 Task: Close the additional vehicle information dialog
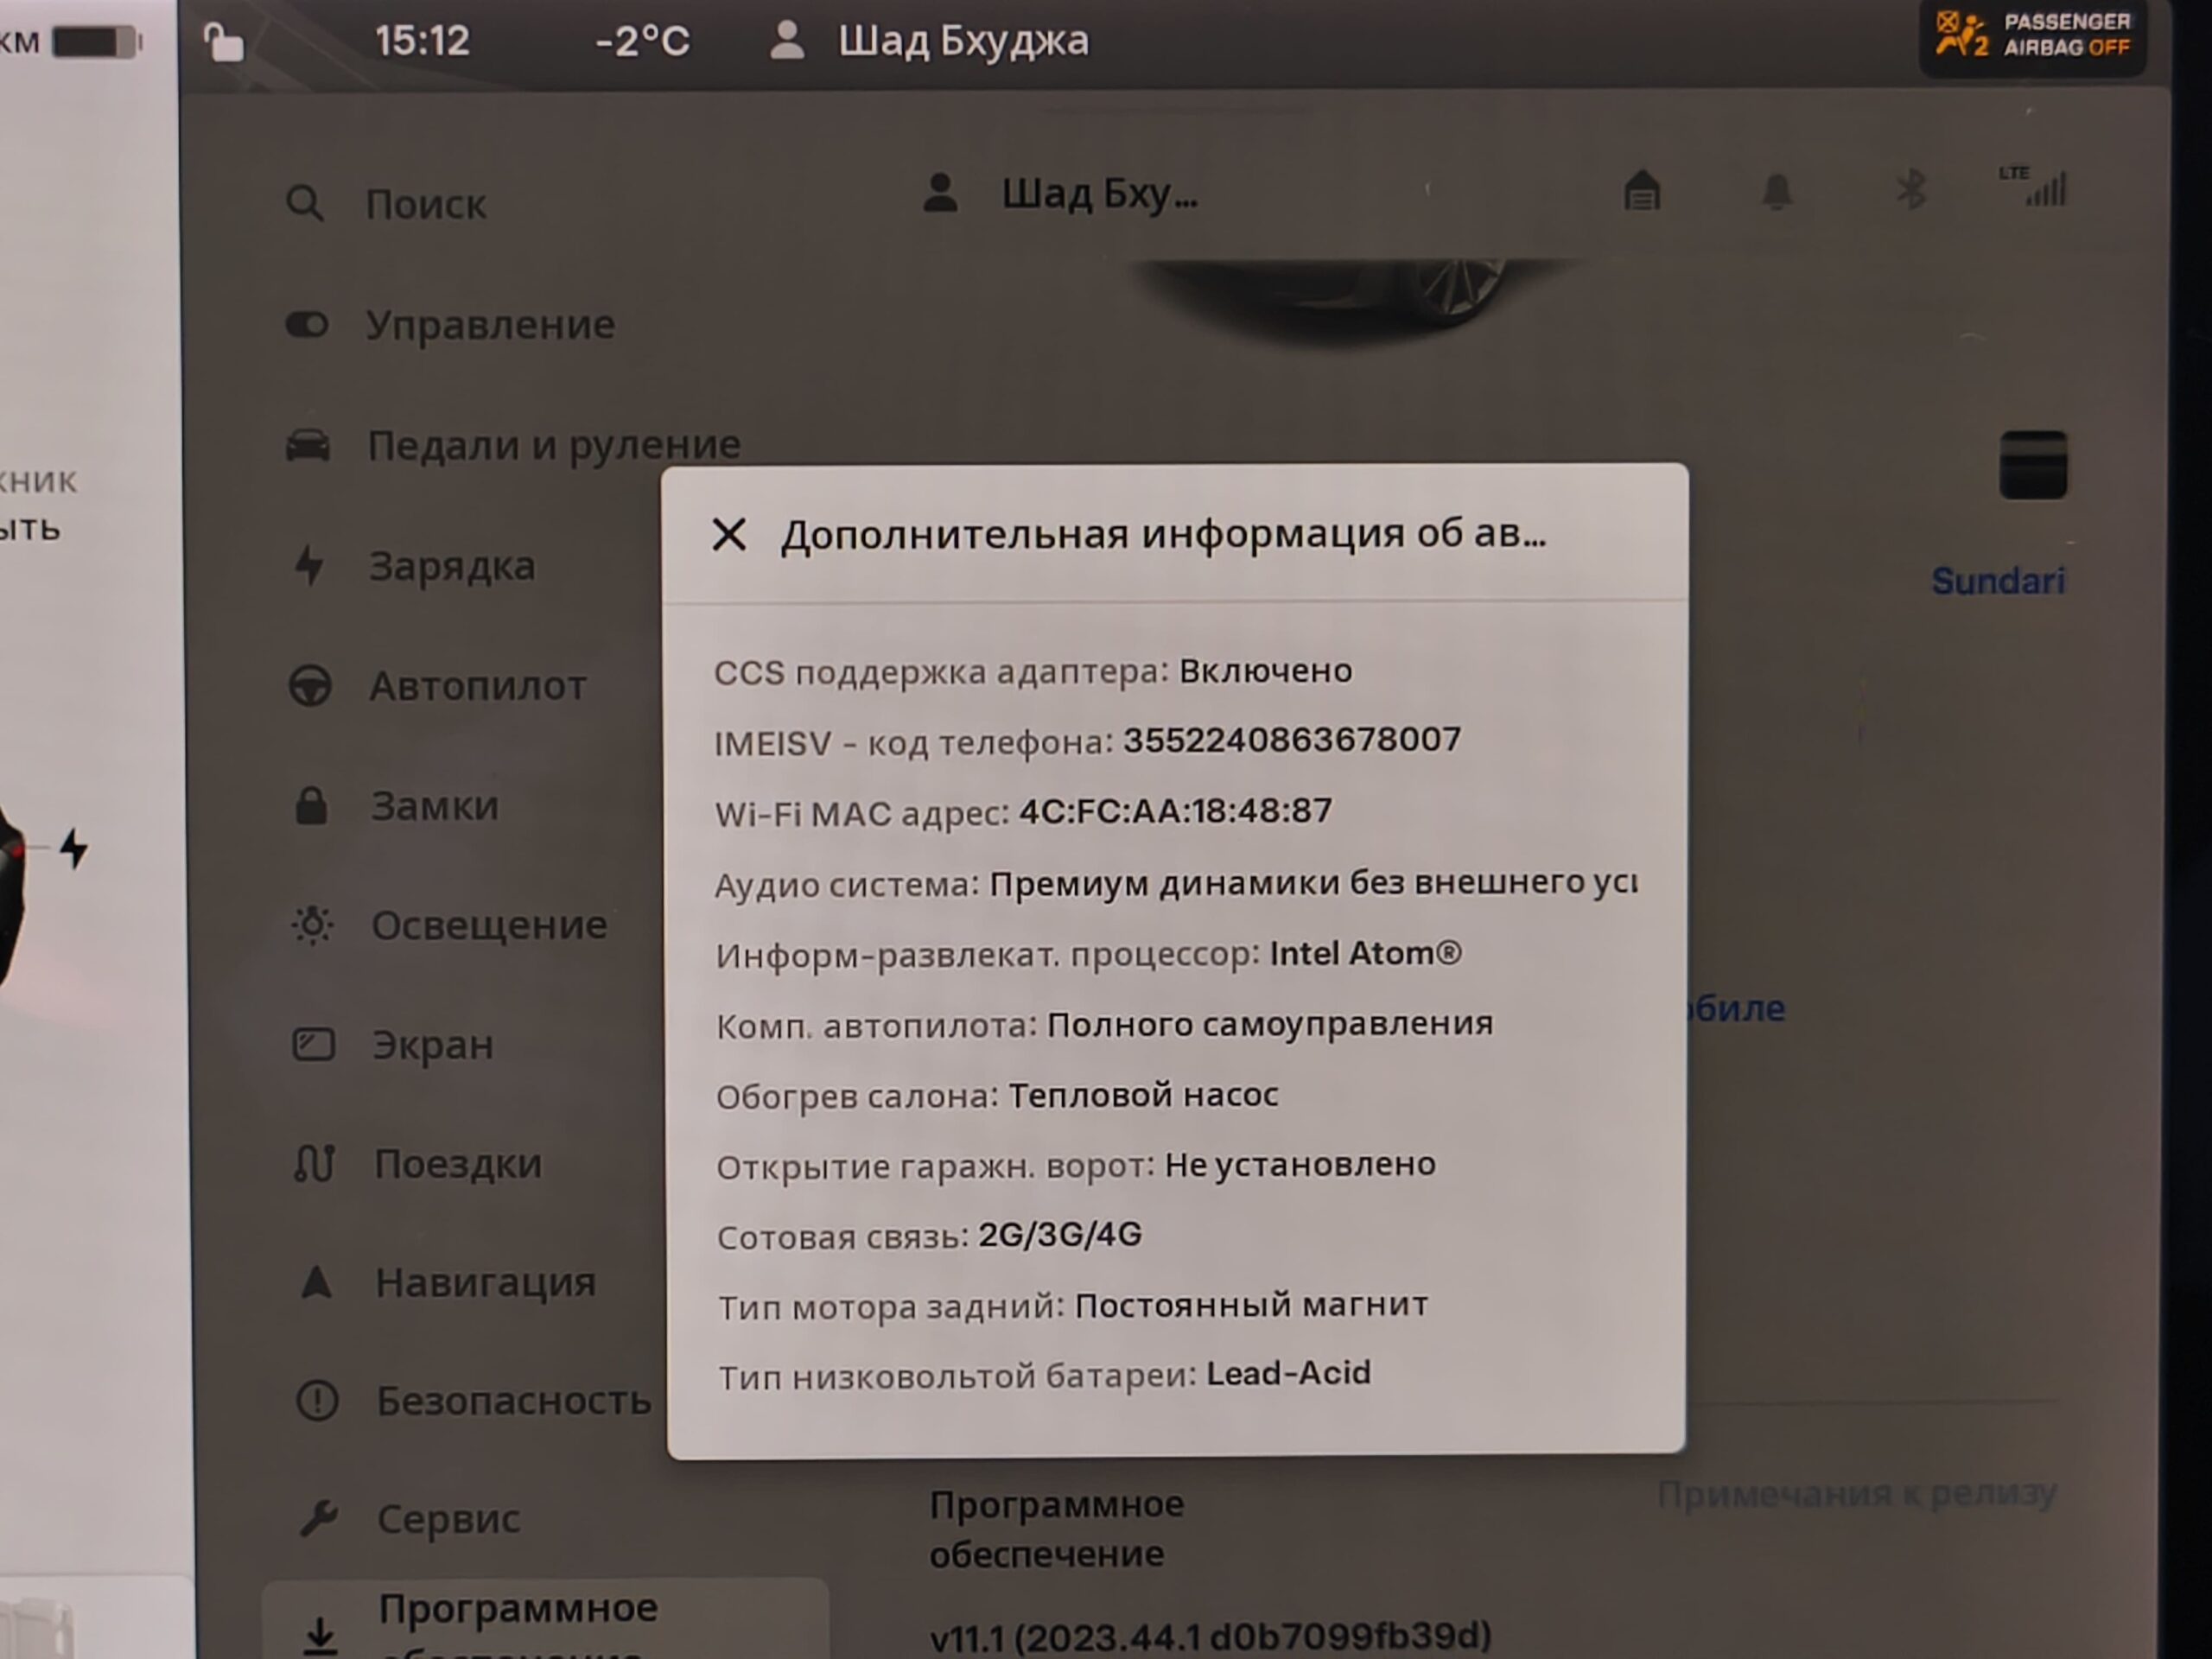click(x=729, y=534)
